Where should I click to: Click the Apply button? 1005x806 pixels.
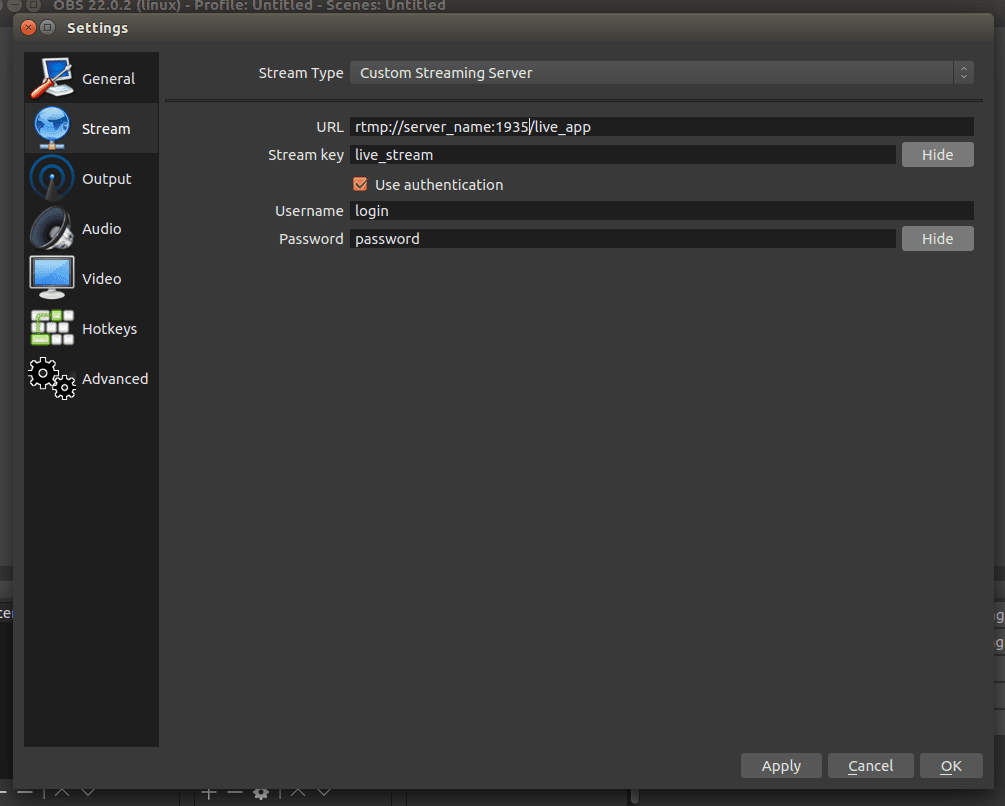pyautogui.click(x=781, y=766)
